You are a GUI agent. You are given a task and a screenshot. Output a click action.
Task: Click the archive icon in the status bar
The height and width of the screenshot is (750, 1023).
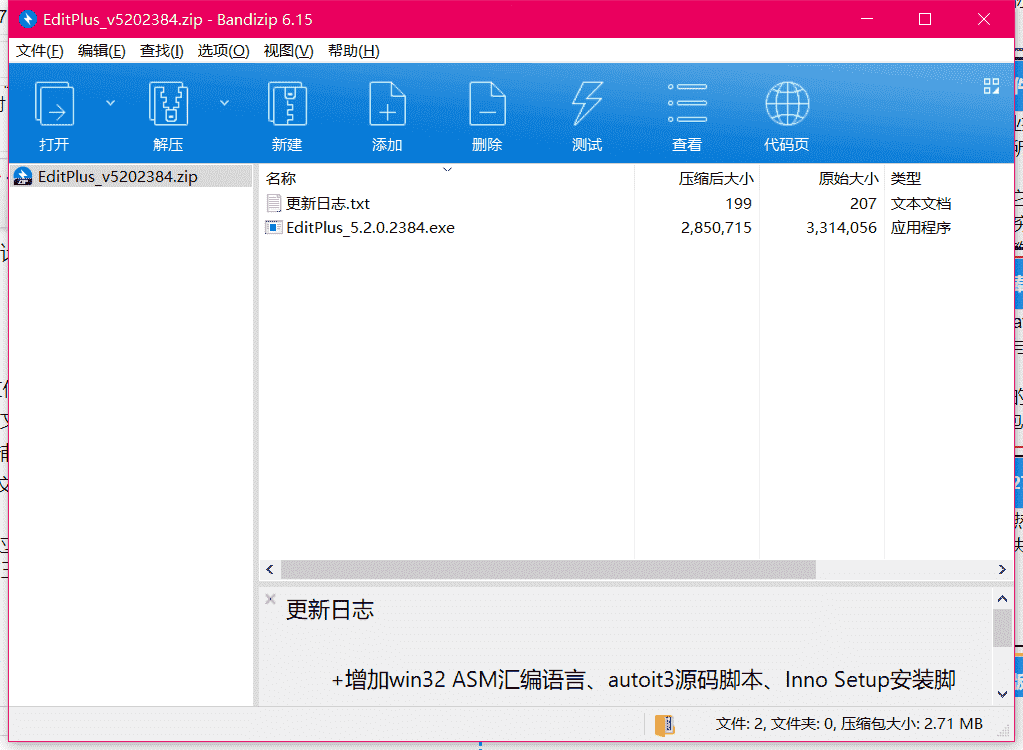664,725
